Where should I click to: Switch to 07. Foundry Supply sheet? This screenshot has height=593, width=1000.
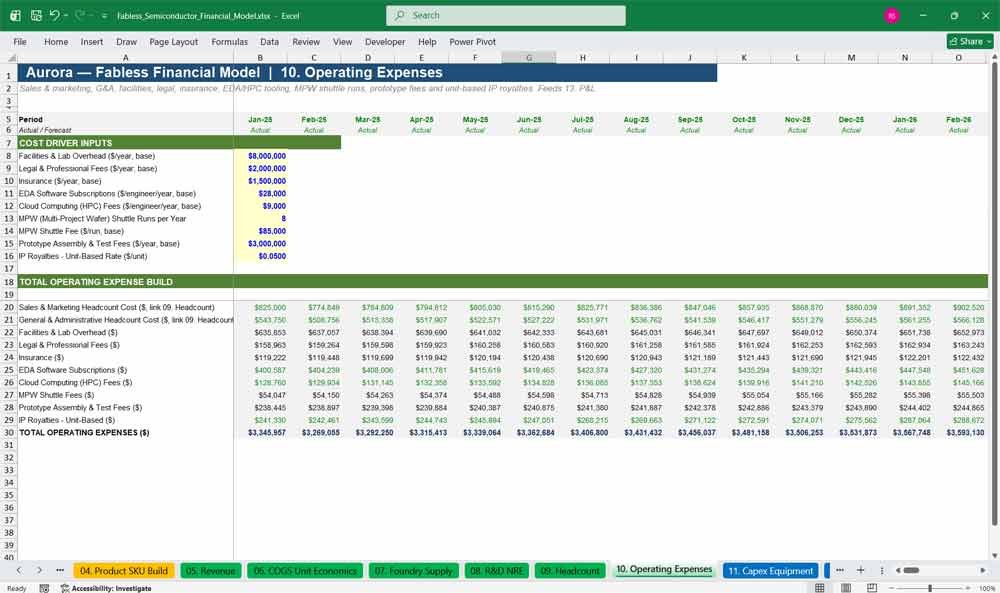pyautogui.click(x=413, y=571)
